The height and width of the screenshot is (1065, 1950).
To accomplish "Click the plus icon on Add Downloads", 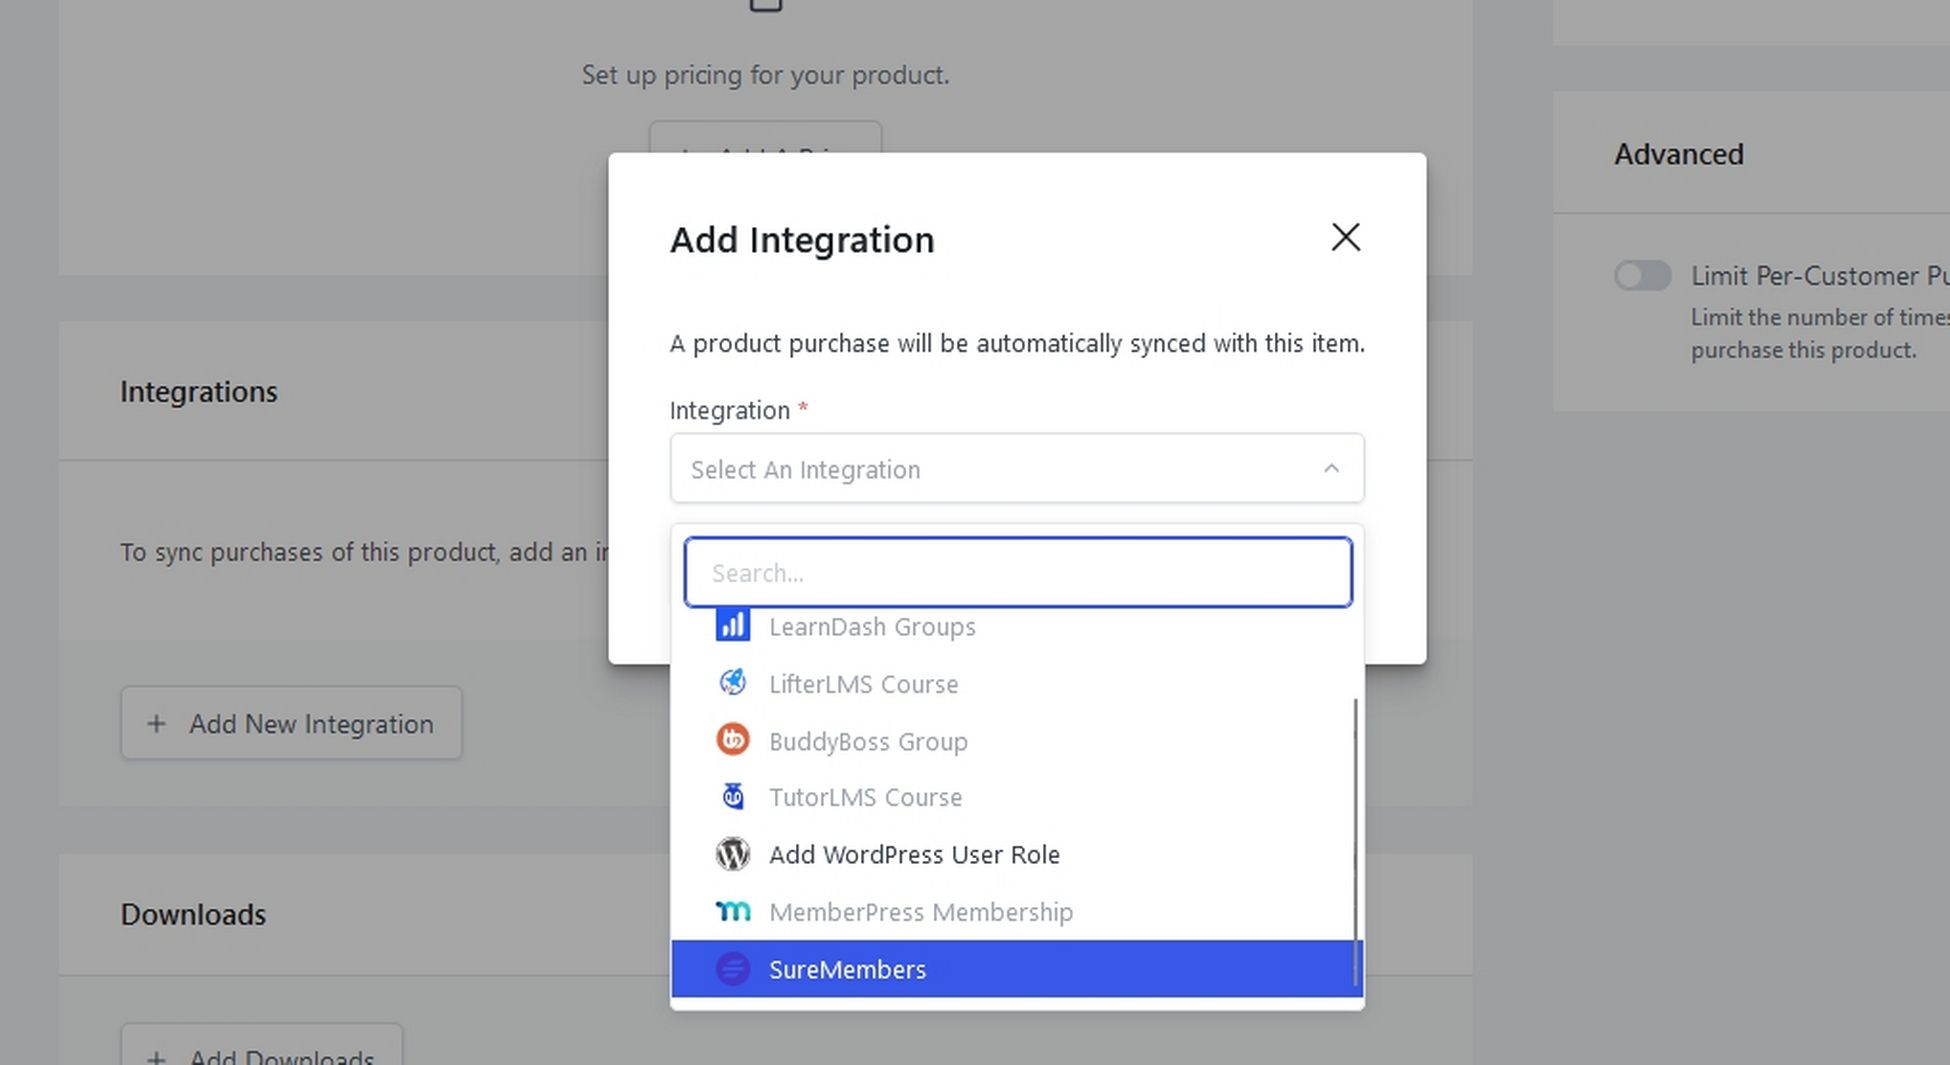I will click(x=156, y=1056).
